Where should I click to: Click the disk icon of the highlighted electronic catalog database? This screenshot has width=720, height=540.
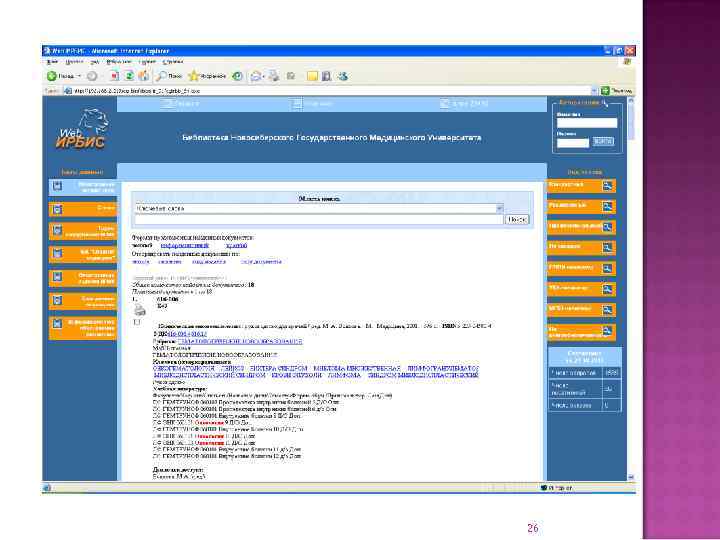point(57,186)
